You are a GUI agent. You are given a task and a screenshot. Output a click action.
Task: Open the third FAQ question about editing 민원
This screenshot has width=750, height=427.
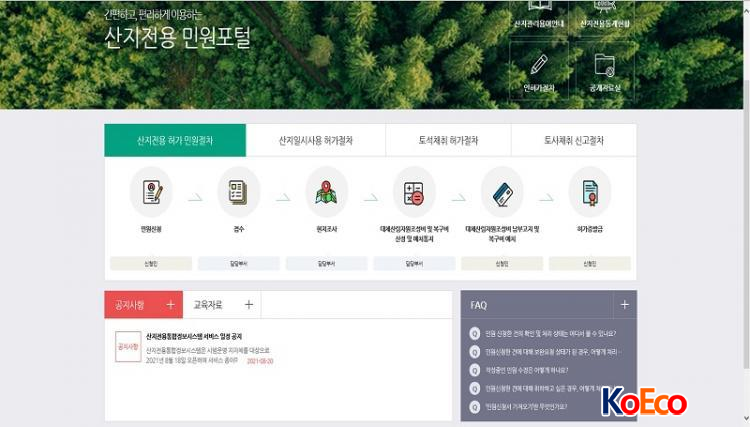click(x=526, y=370)
